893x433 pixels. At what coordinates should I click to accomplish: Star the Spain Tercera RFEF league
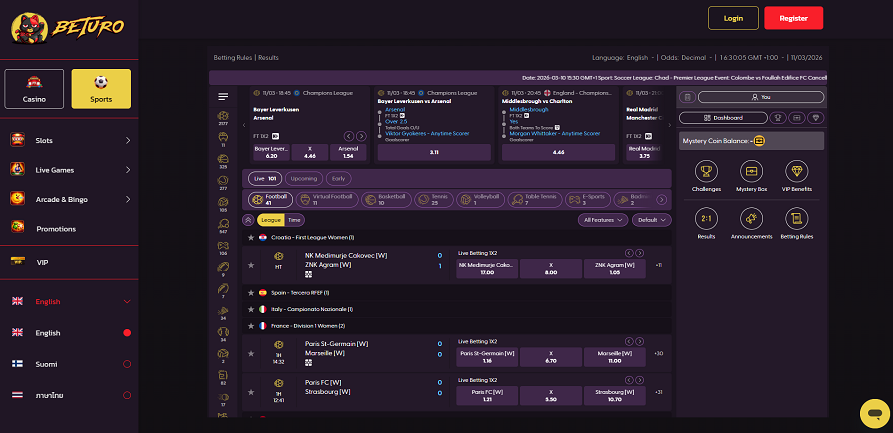251,293
